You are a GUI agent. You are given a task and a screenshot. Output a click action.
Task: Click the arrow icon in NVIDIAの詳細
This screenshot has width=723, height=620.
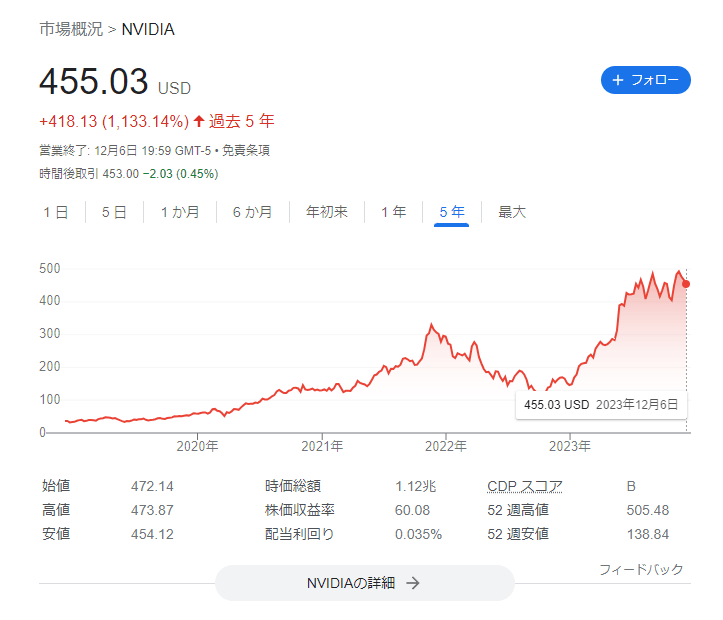coord(413,583)
